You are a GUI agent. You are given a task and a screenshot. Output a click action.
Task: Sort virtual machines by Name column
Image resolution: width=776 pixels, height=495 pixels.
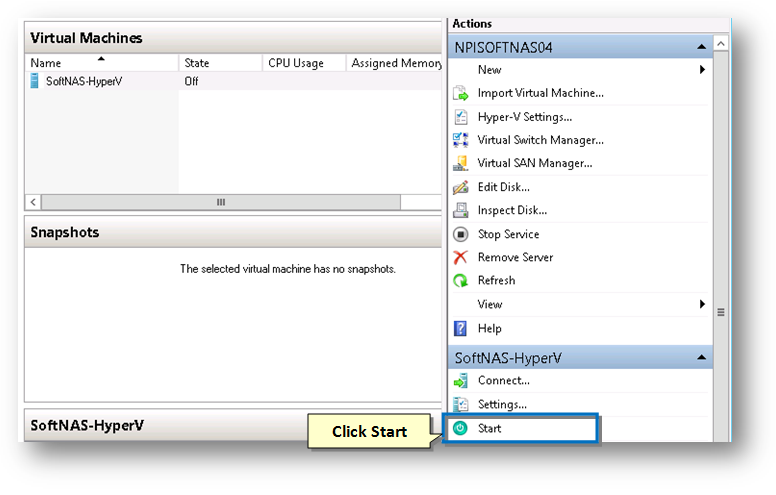tap(101, 63)
